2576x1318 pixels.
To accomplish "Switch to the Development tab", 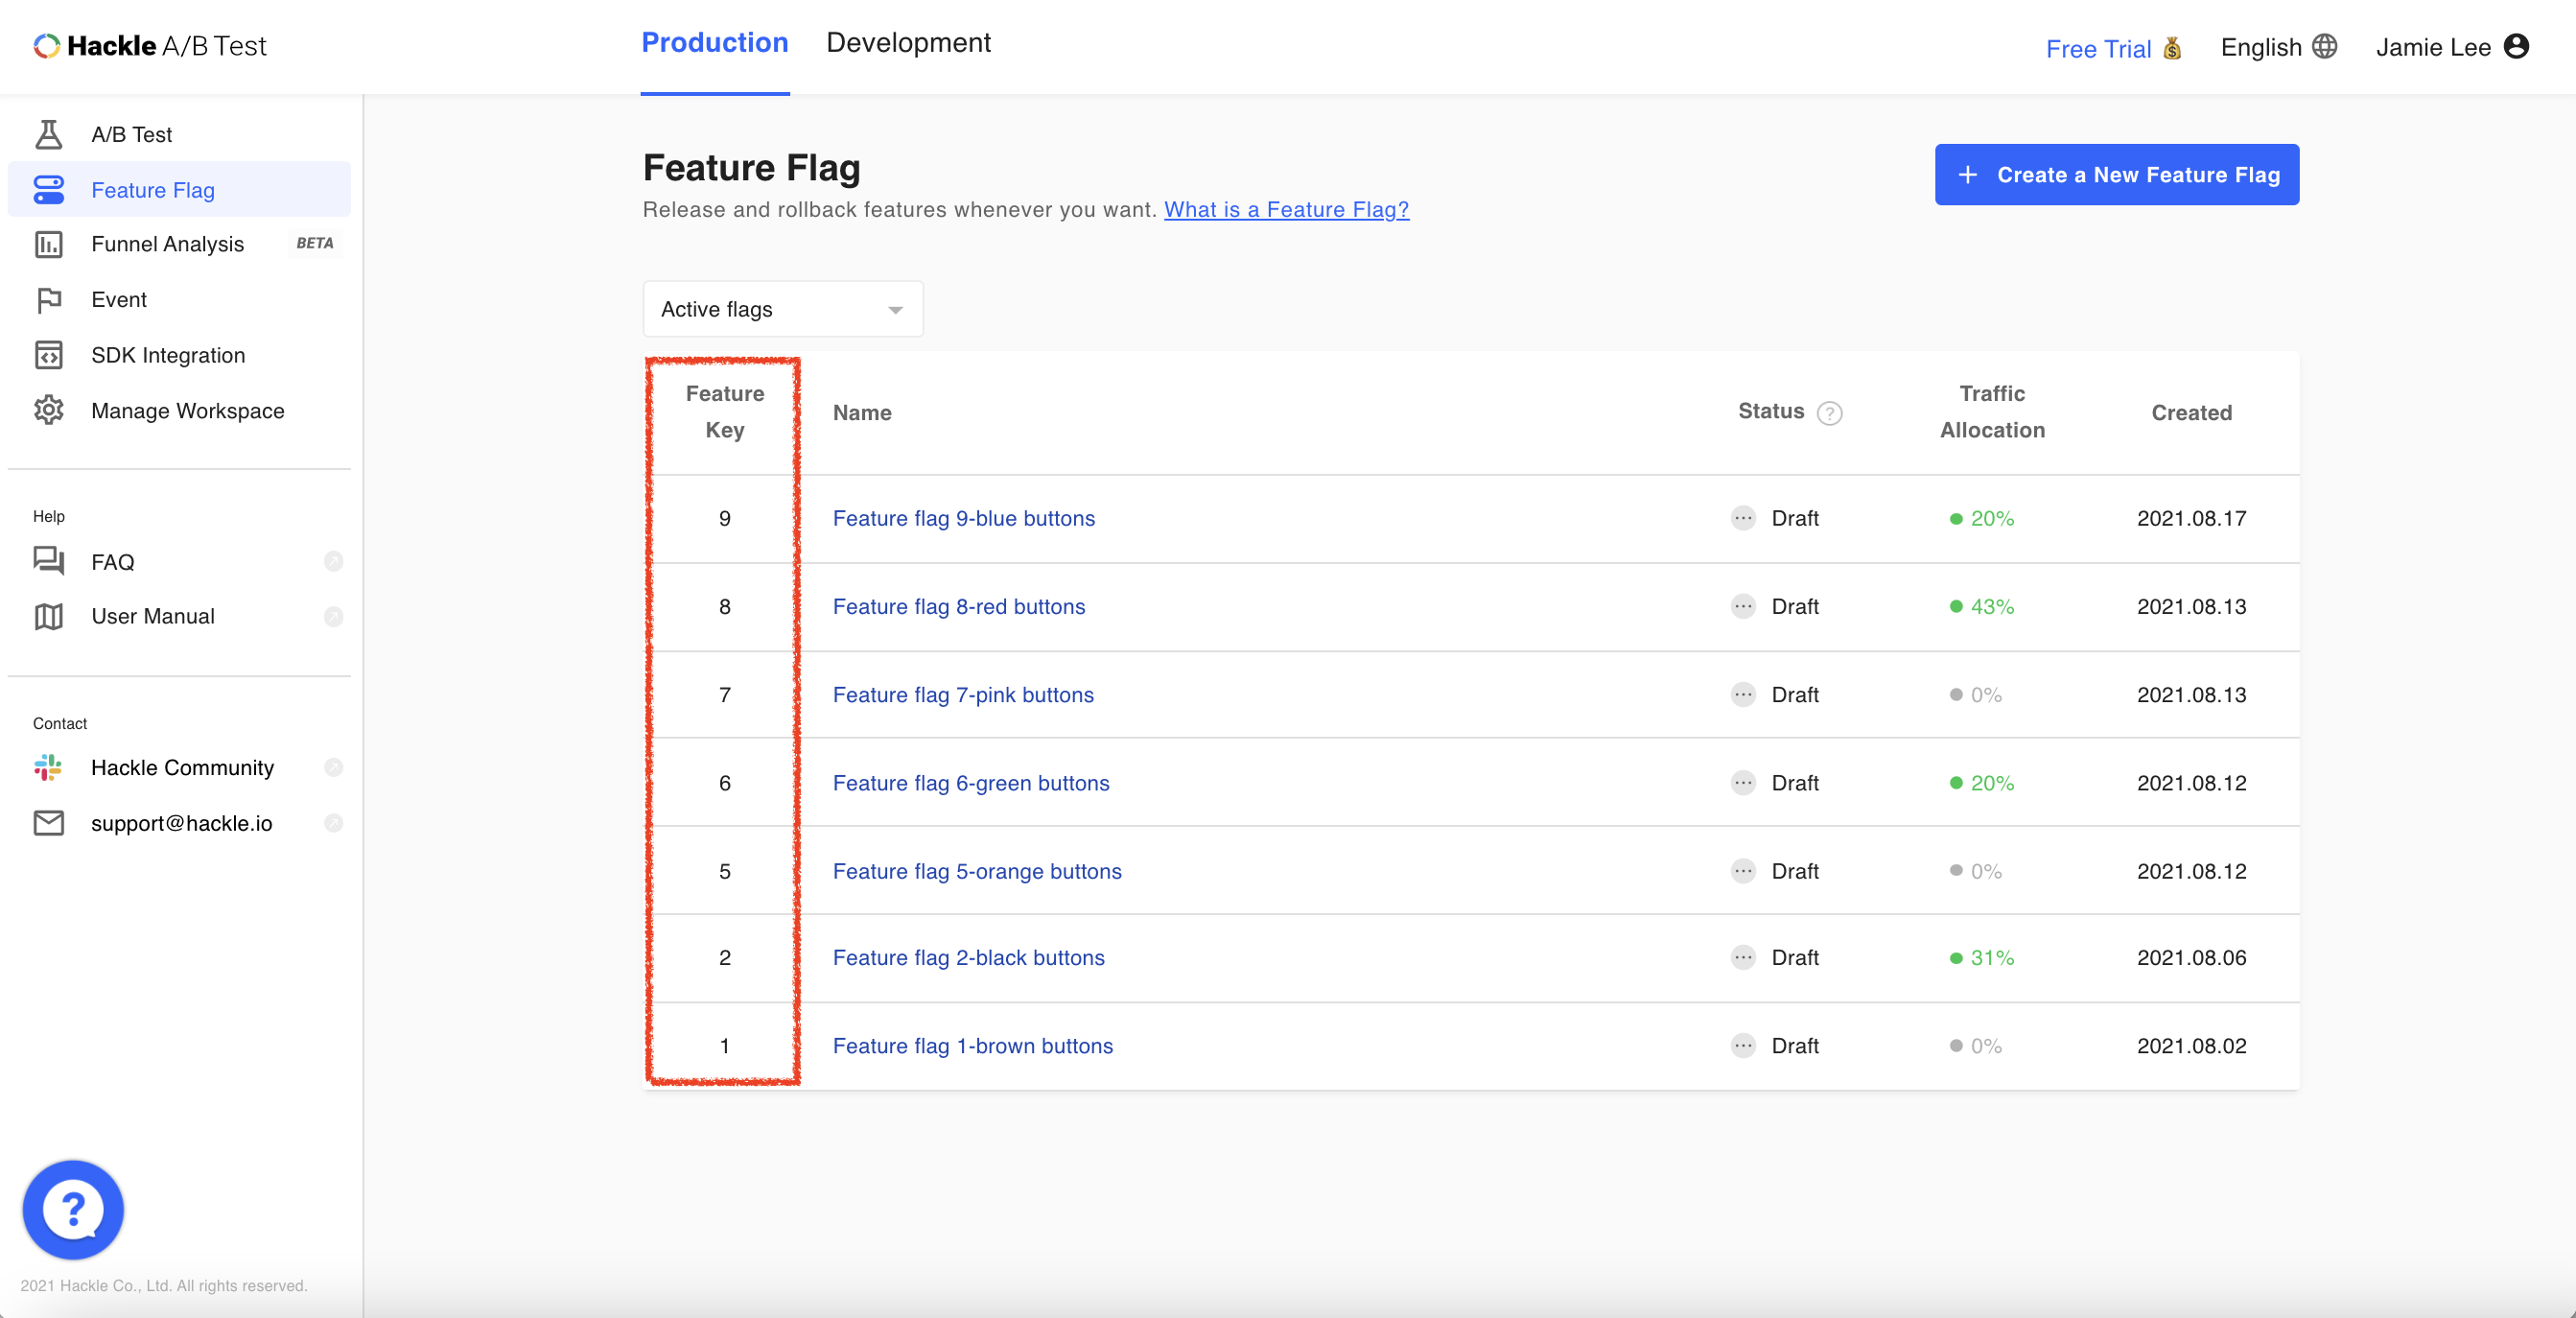I will pyautogui.click(x=908, y=43).
